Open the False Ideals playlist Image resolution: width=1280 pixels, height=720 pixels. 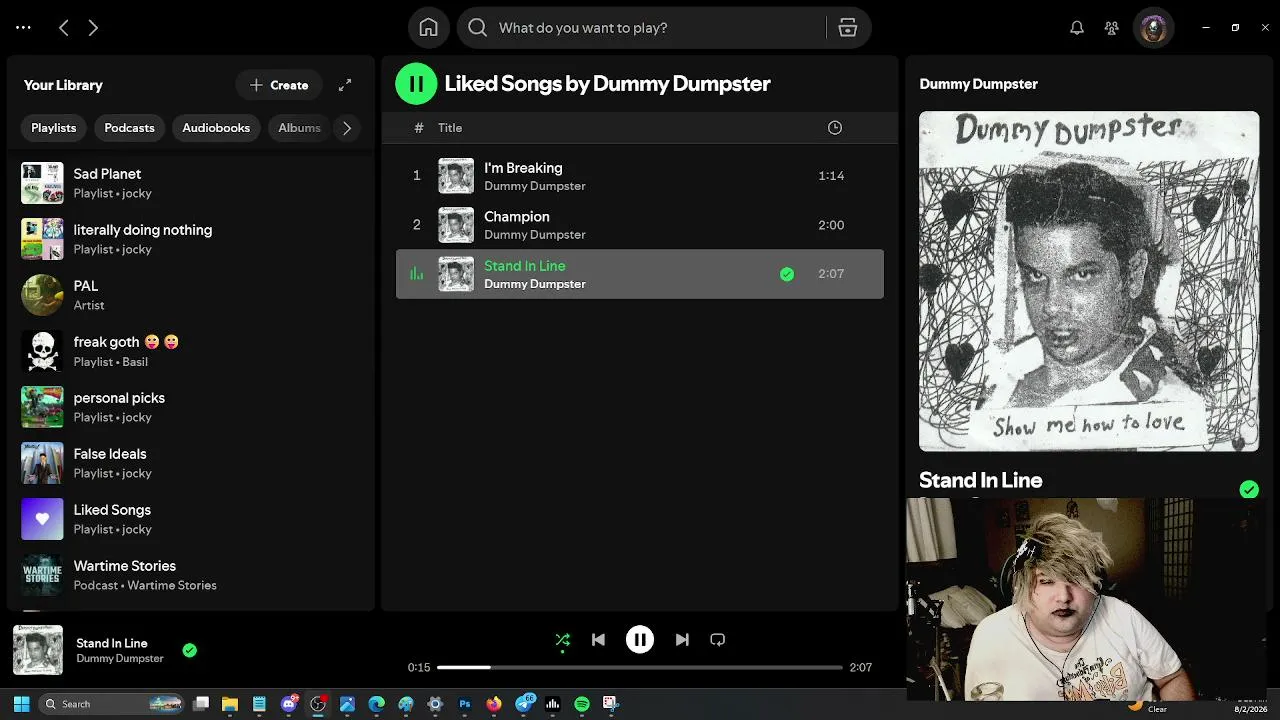[191, 463]
